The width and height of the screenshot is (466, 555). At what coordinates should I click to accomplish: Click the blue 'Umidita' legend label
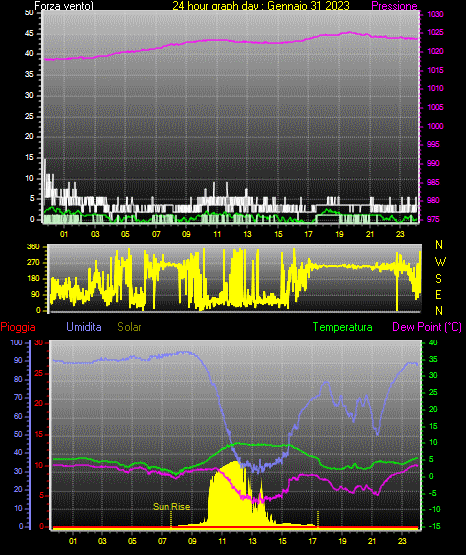pos(84,327)
